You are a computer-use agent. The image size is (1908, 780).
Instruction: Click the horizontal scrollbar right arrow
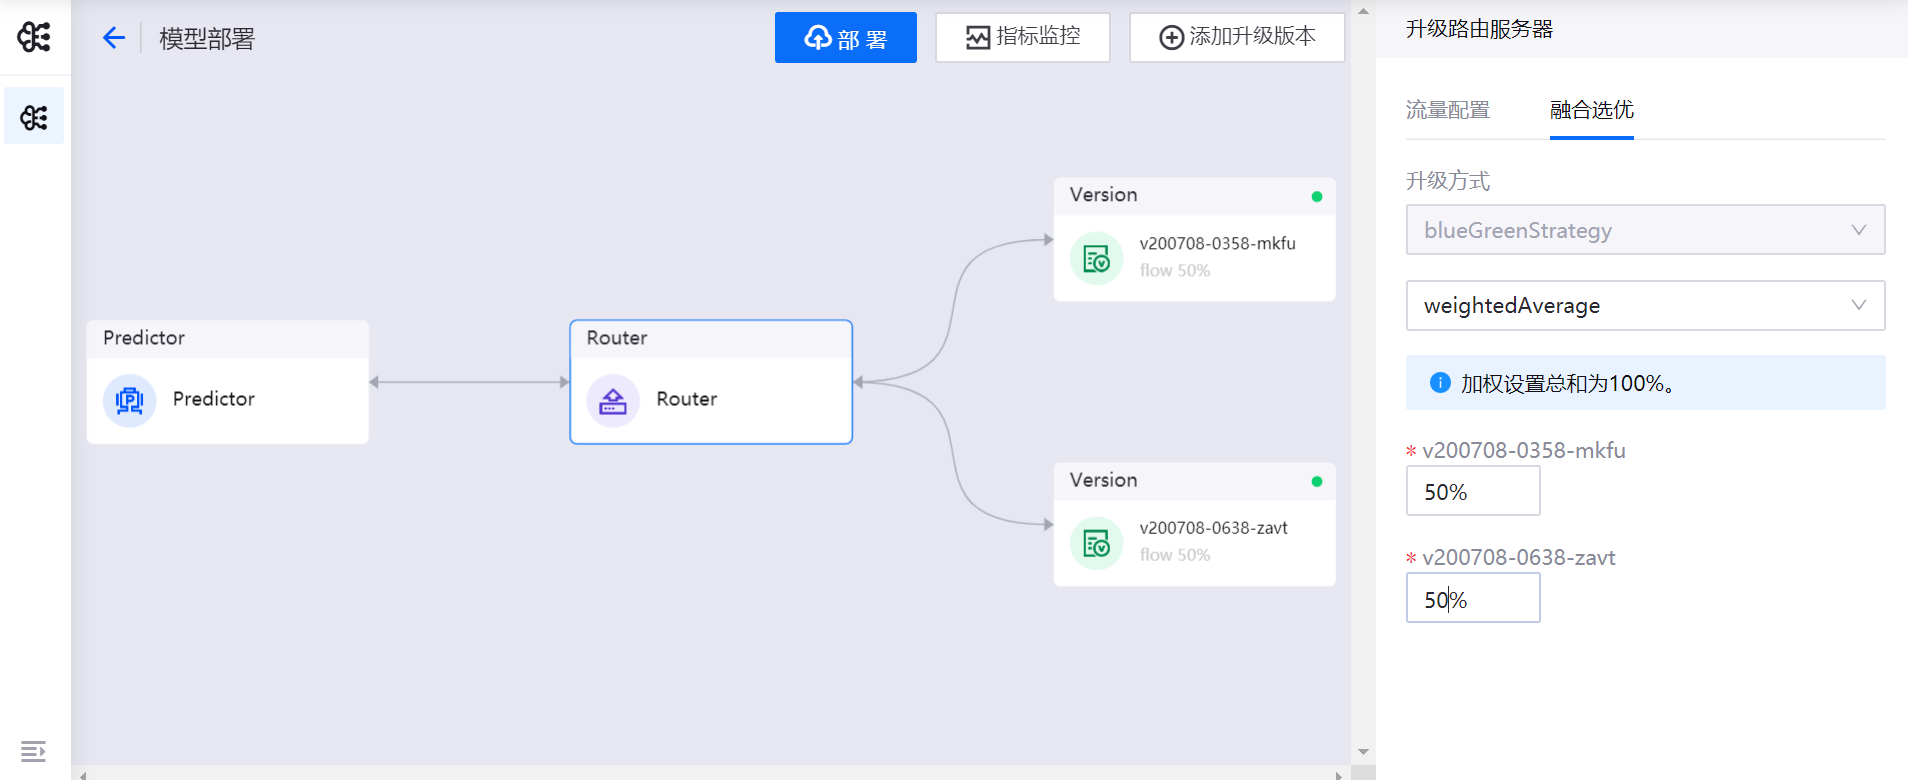pyautogui.click(x=1339, y=774)
